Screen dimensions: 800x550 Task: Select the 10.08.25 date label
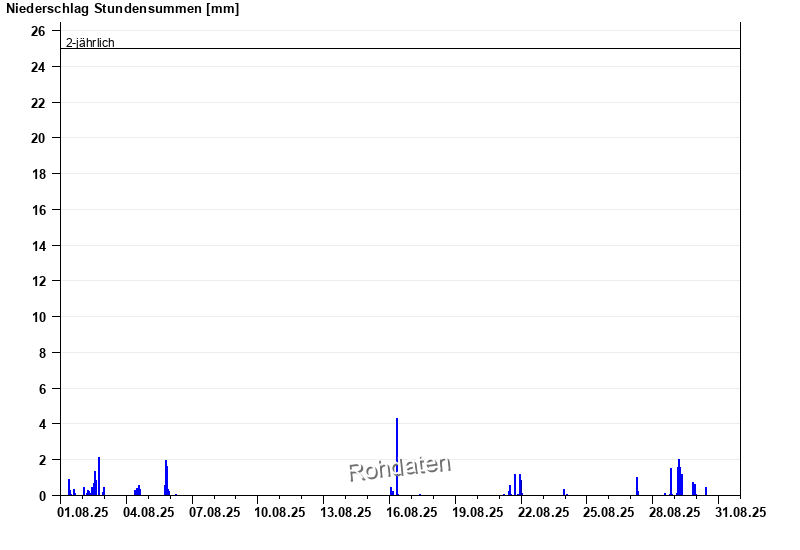coord(280,512)
